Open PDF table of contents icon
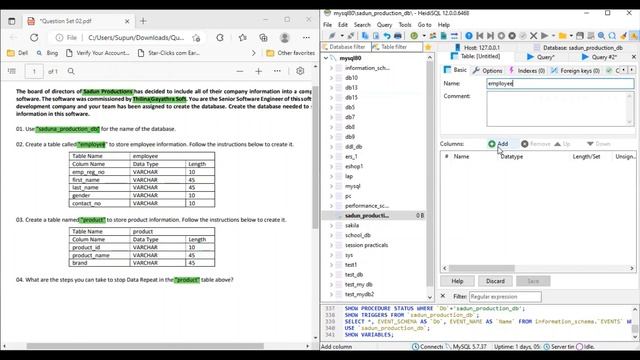 tap(11, 71)
